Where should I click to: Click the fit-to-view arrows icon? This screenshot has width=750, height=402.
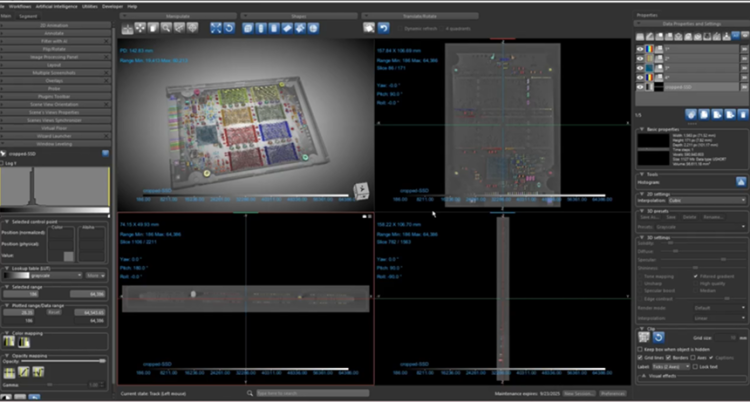pos(216,28)
